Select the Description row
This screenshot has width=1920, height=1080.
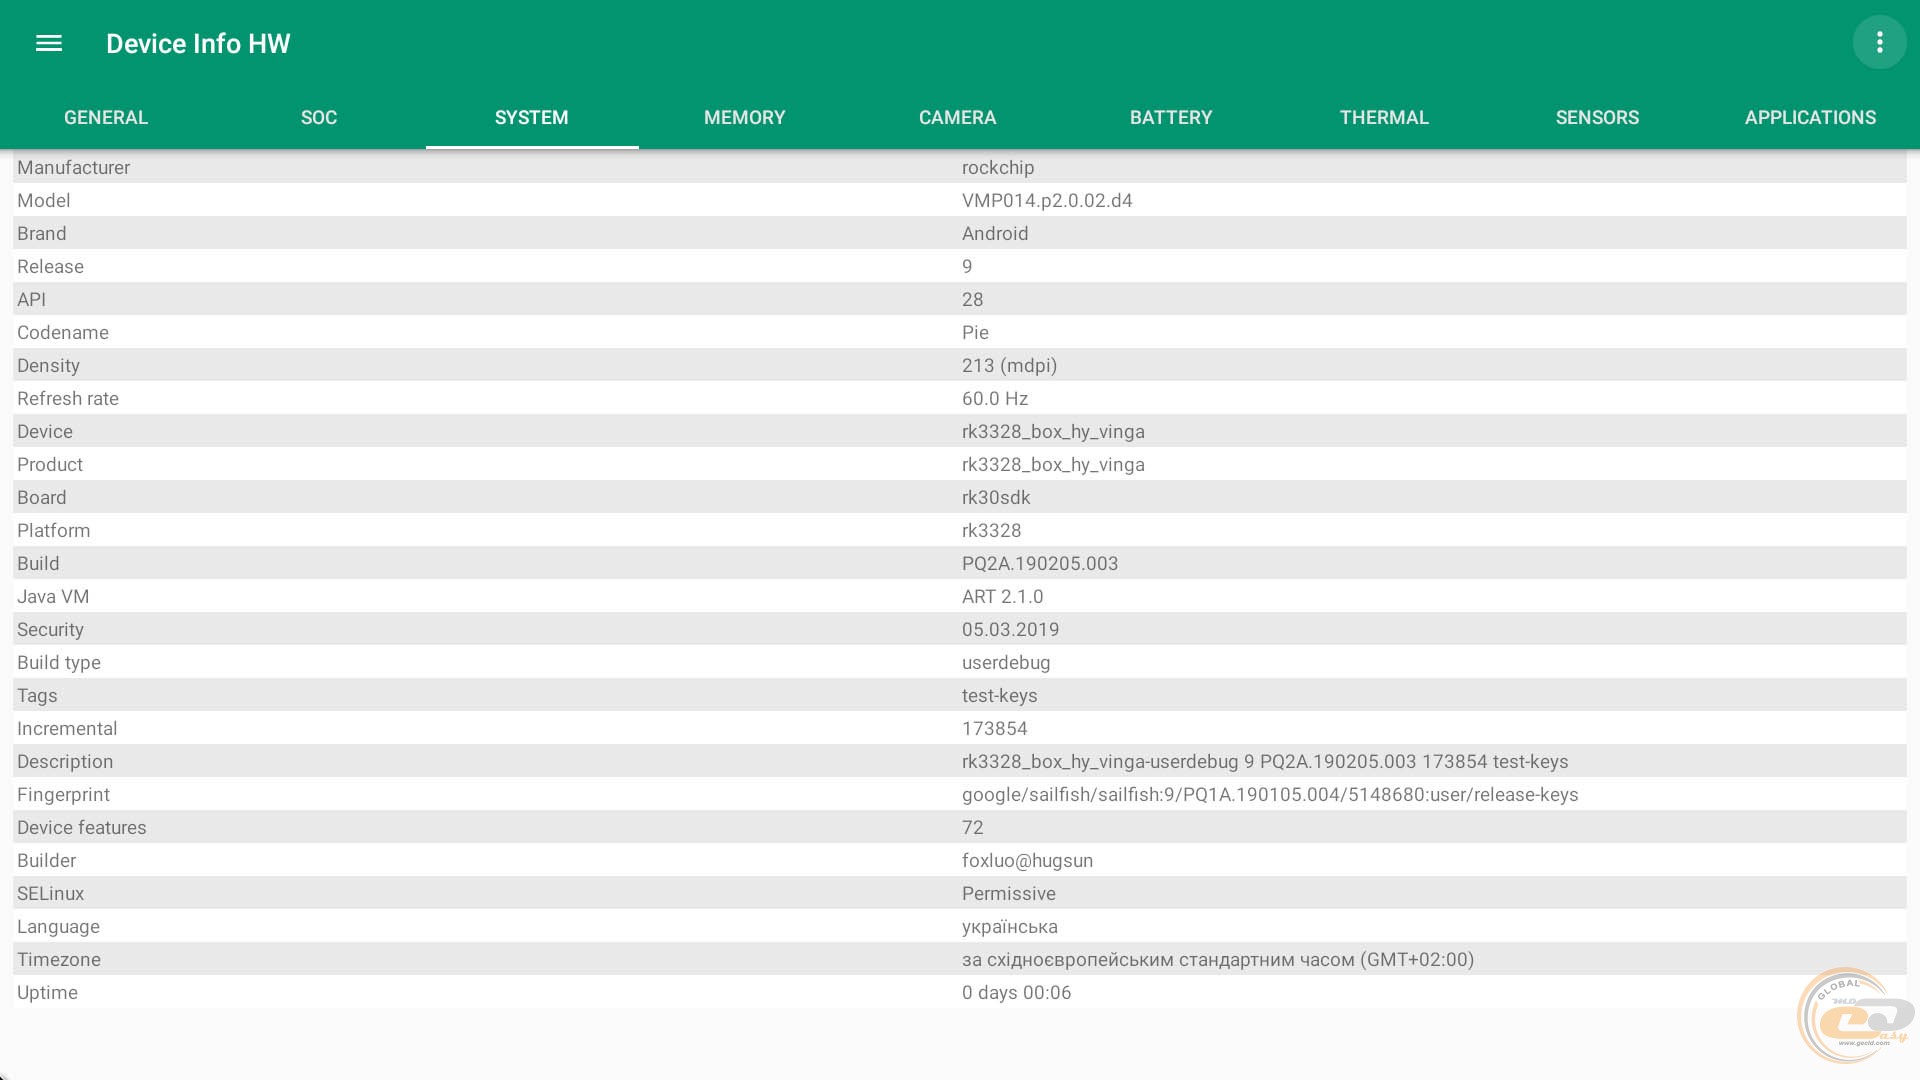(960, 761)
